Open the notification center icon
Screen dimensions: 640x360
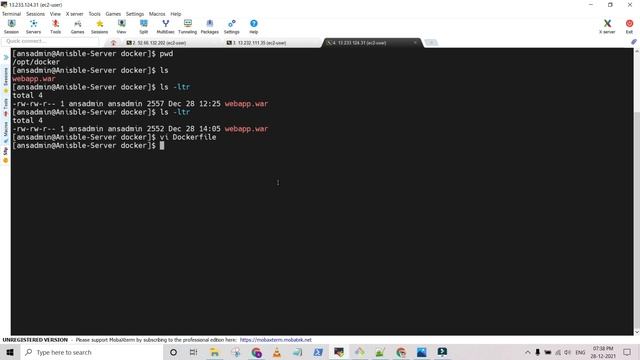(x=627, y=352)
